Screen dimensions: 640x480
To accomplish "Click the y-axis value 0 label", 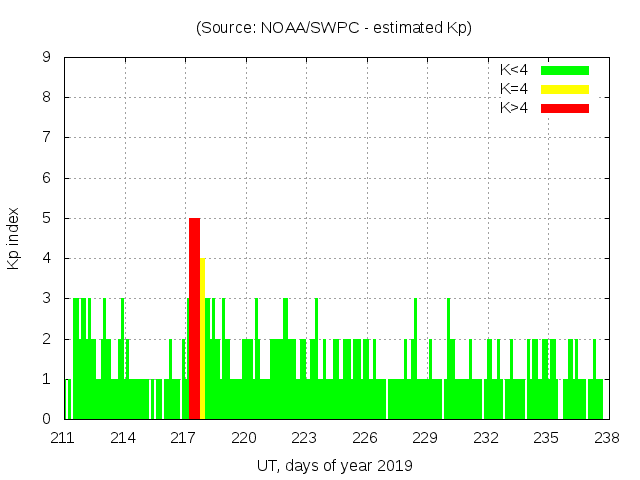I will click(x=46, y=419).
